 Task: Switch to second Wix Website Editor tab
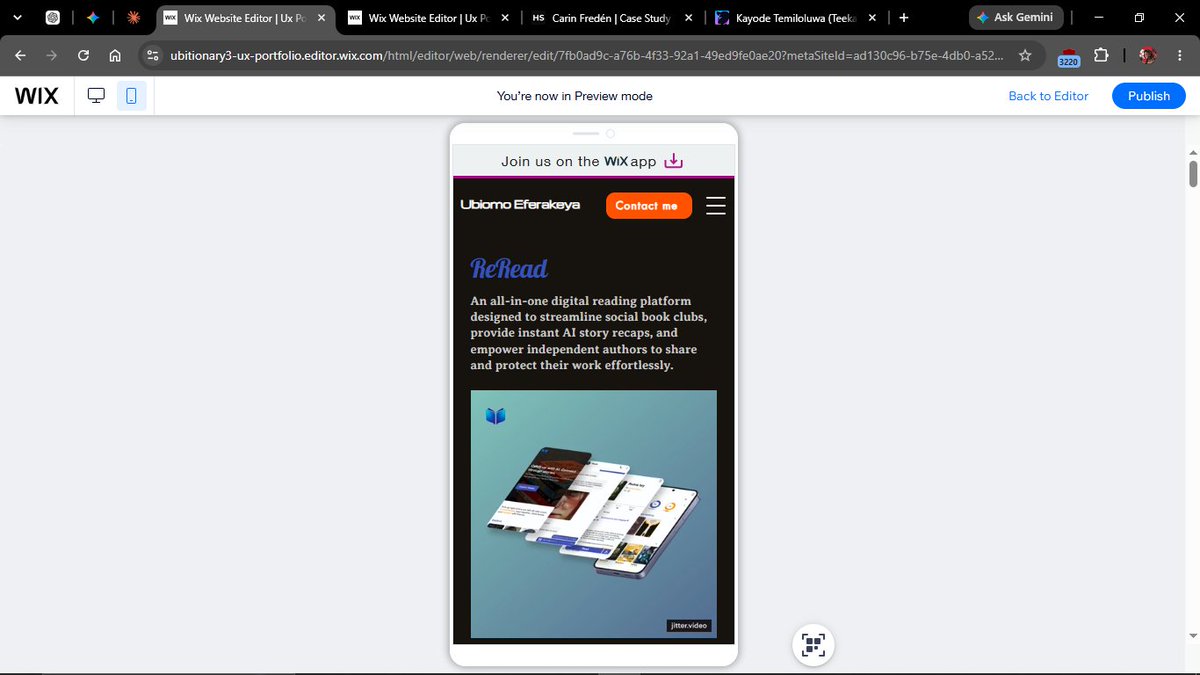click(429, 17)
